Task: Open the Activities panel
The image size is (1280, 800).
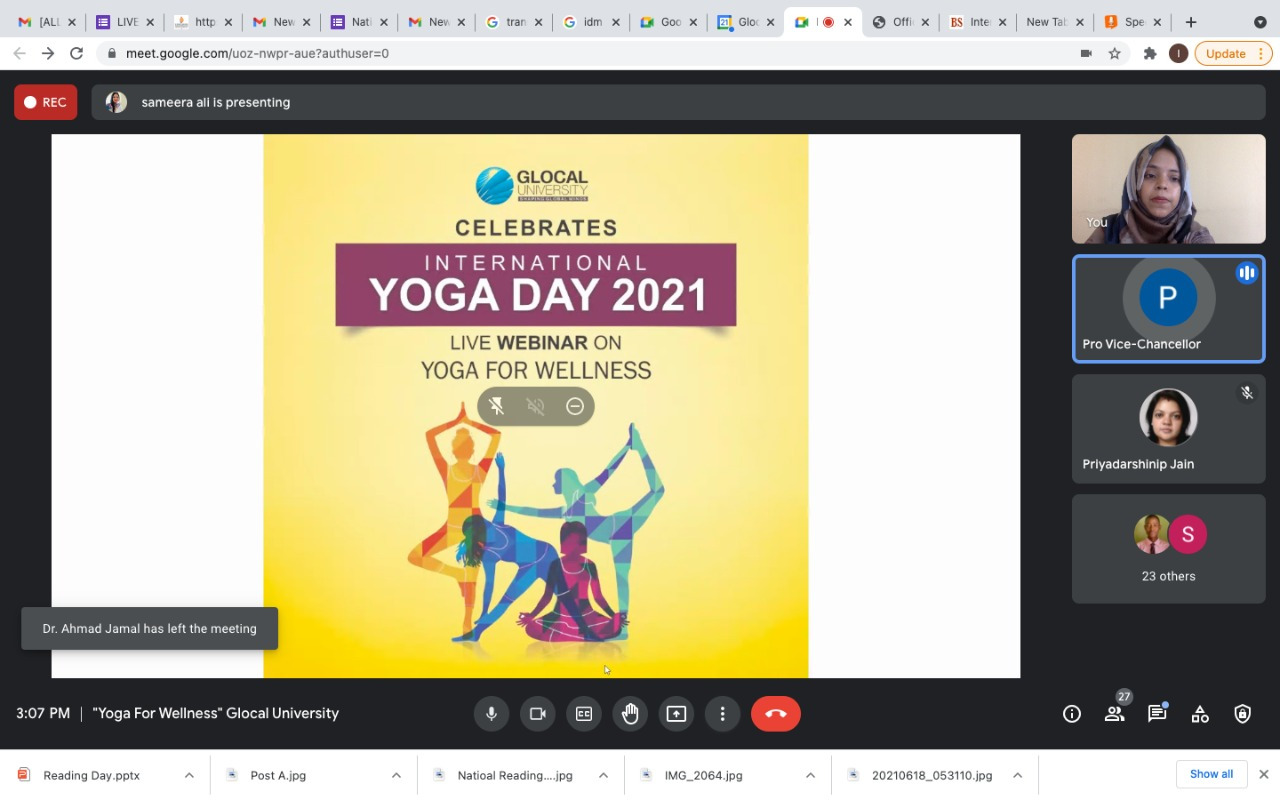Action: click(1200, 714)
